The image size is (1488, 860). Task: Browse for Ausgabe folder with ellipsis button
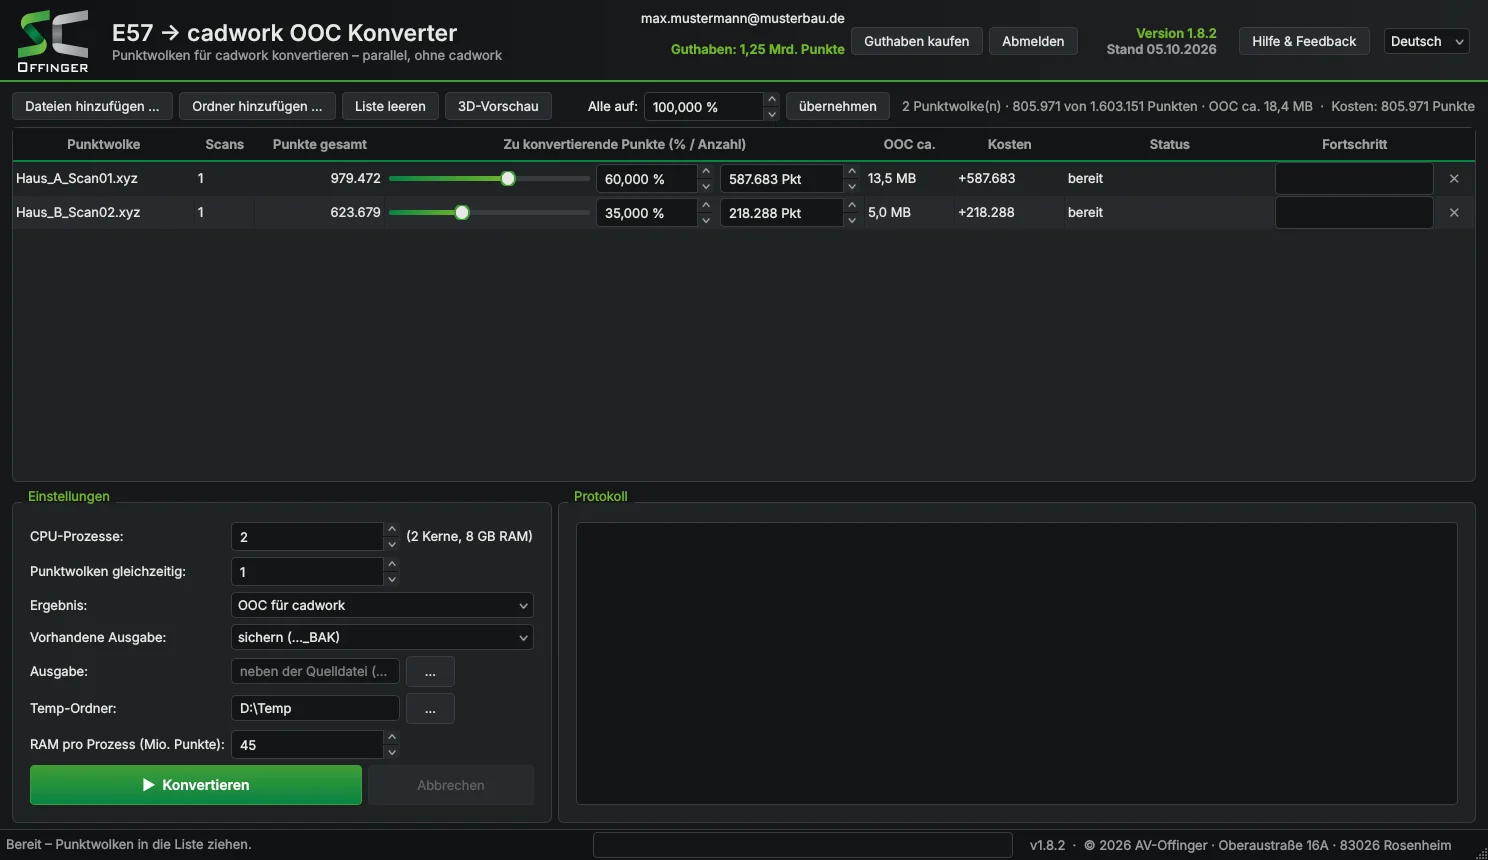(430, 672)
